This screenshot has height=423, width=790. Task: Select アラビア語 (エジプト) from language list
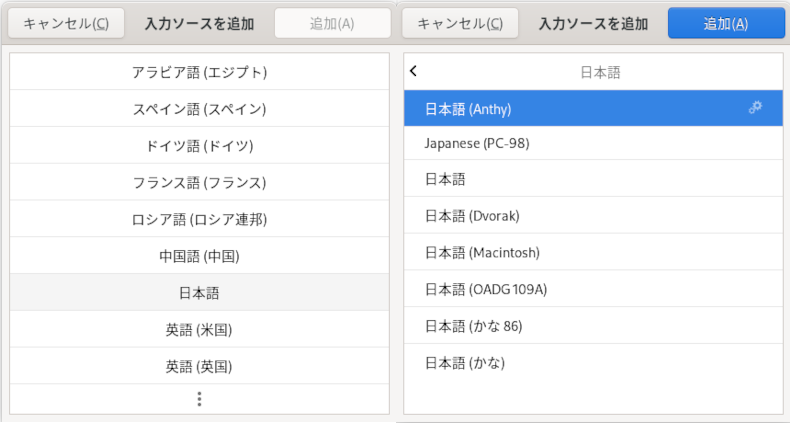tap(200, 72)
